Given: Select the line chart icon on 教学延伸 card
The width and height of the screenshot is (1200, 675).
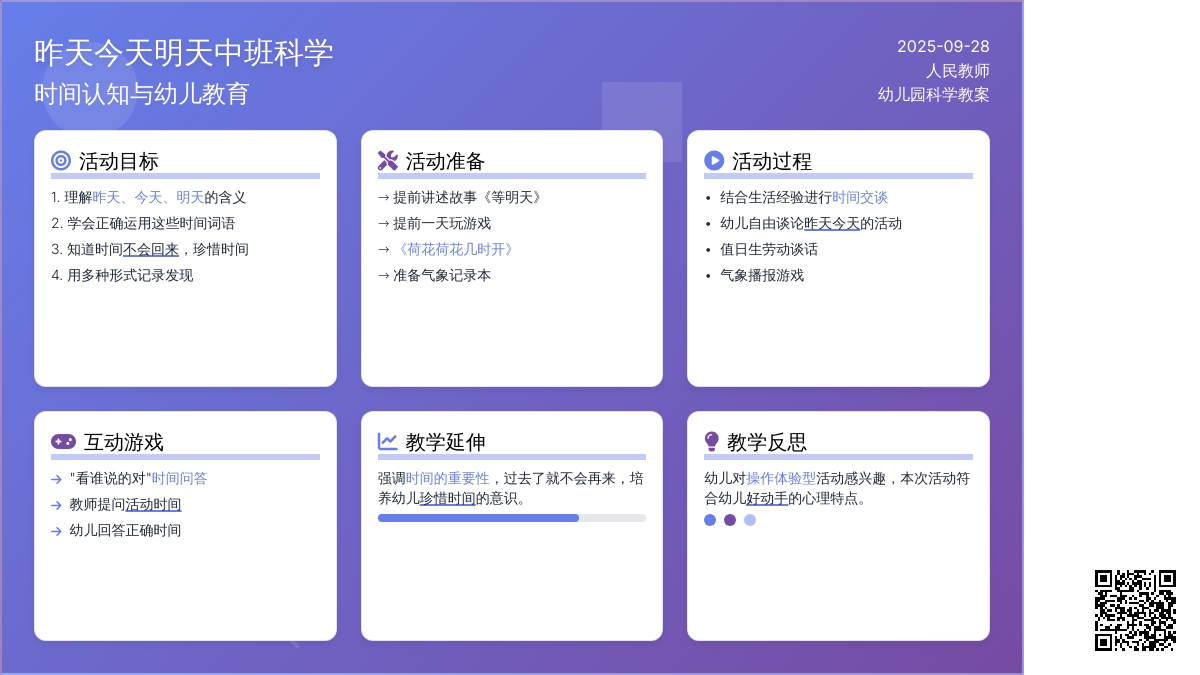Looking at the screenshot, I should point(389,441).
